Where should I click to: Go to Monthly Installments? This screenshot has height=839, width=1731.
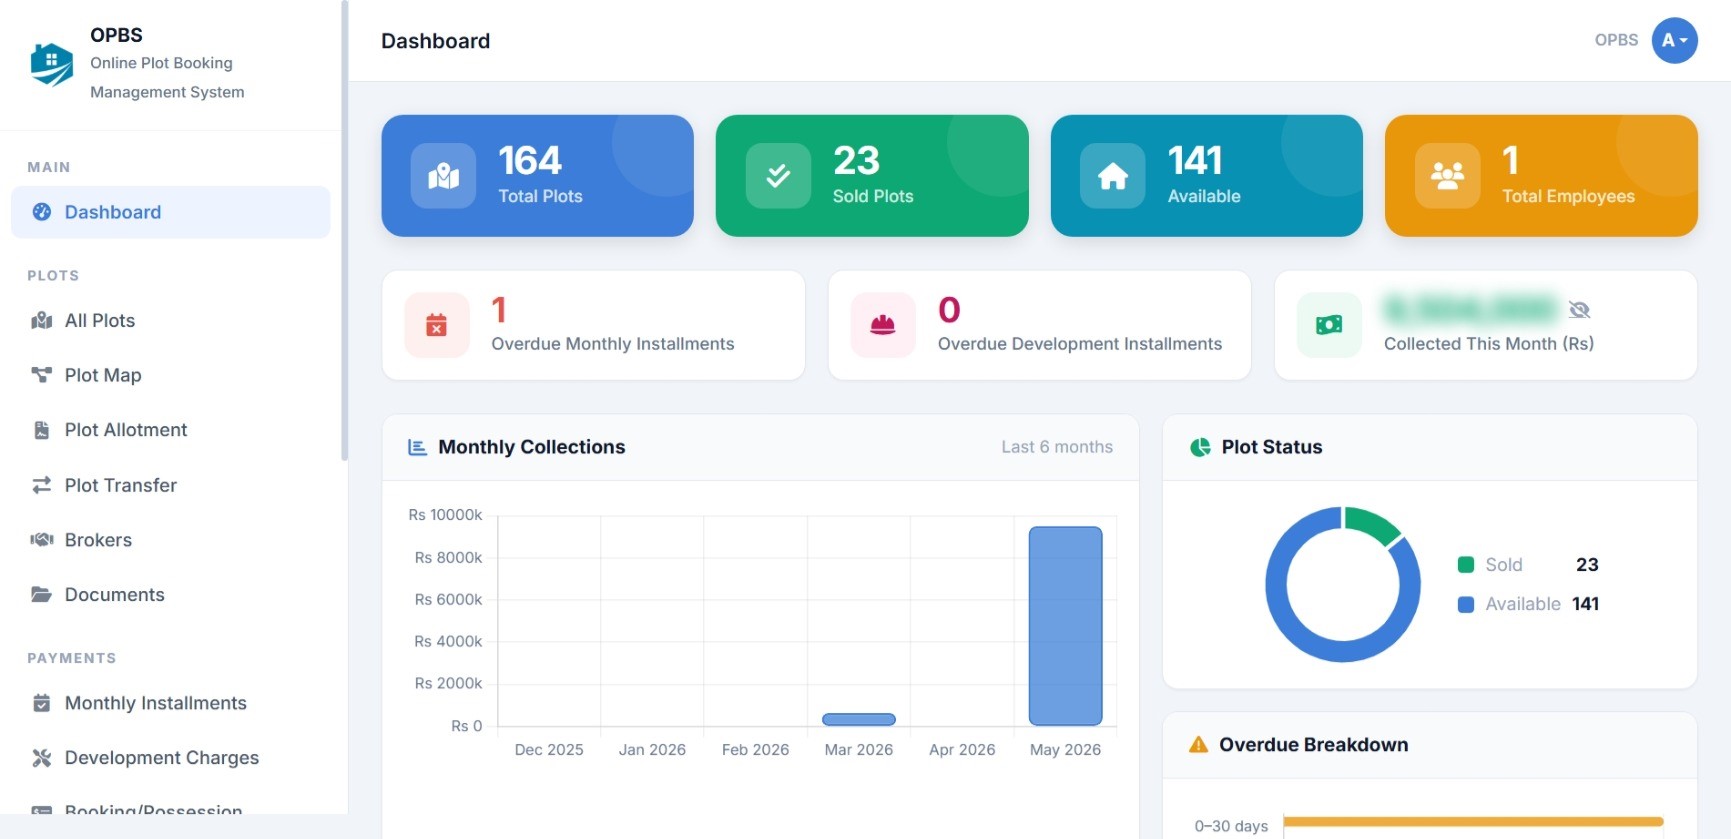click(x=170, y=703)
